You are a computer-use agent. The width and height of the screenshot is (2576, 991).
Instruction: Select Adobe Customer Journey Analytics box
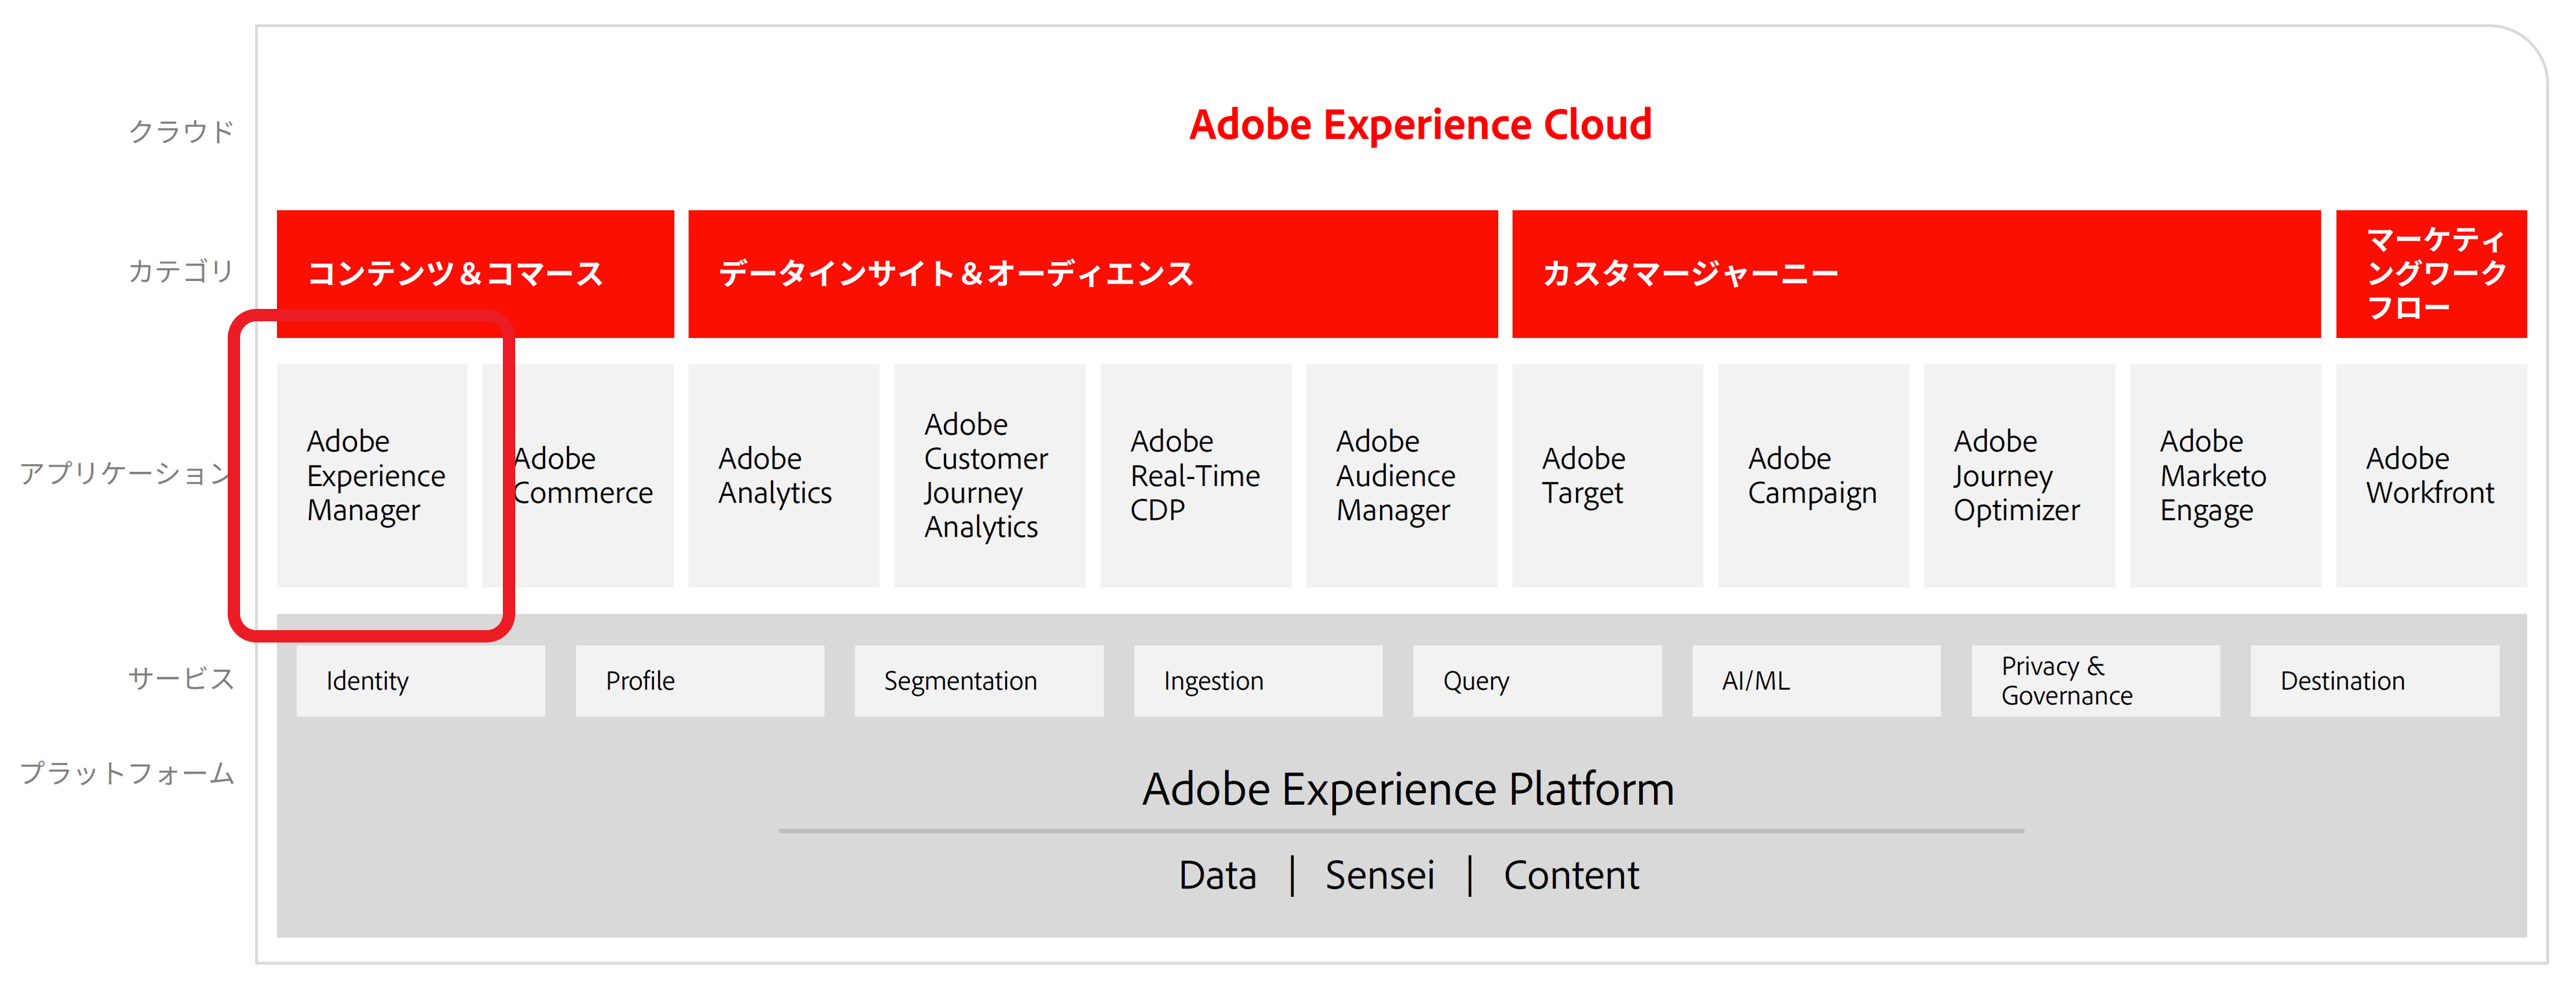pos(990,476)
